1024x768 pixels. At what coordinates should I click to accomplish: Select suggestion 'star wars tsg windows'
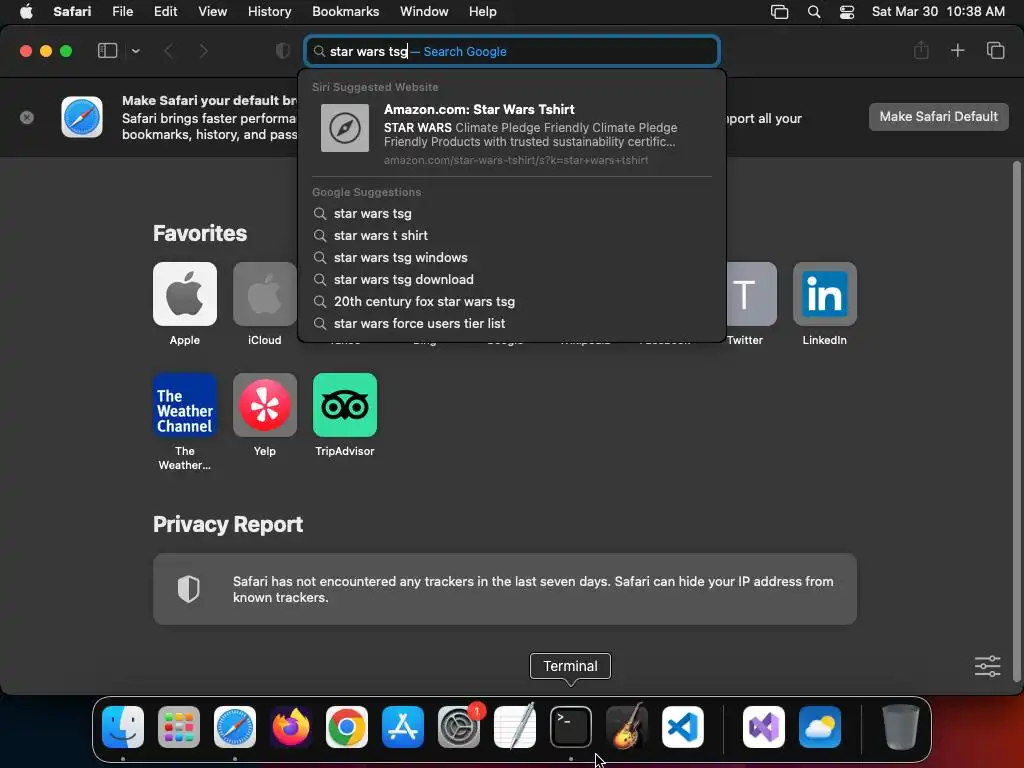[512, 257]
